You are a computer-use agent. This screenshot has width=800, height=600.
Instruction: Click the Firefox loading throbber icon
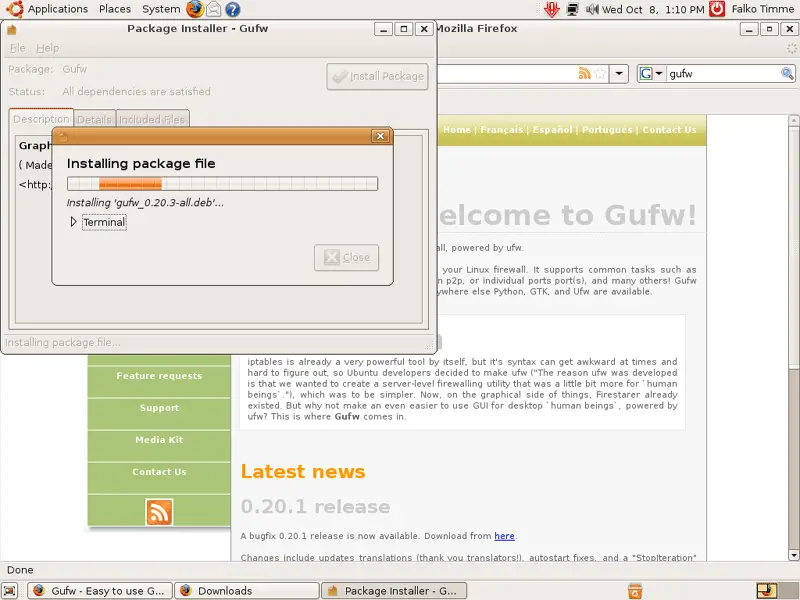(x=791, y=48)
